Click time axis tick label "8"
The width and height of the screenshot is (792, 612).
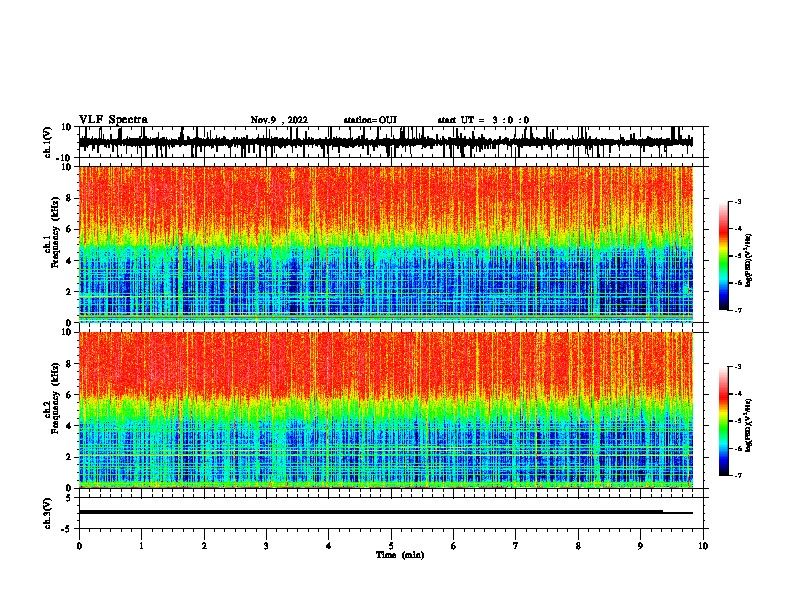point(578,546)
